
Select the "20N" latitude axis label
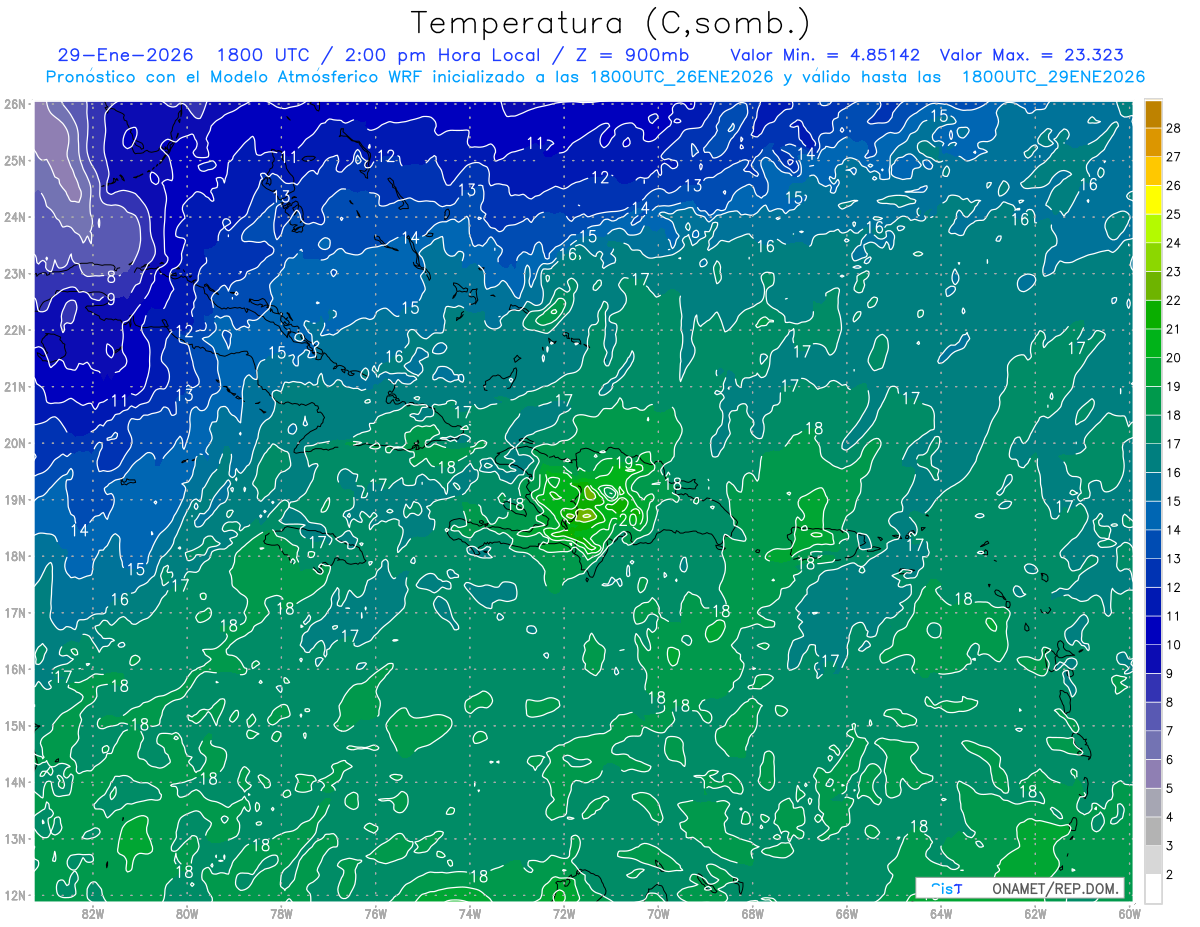tap(14, 443)
